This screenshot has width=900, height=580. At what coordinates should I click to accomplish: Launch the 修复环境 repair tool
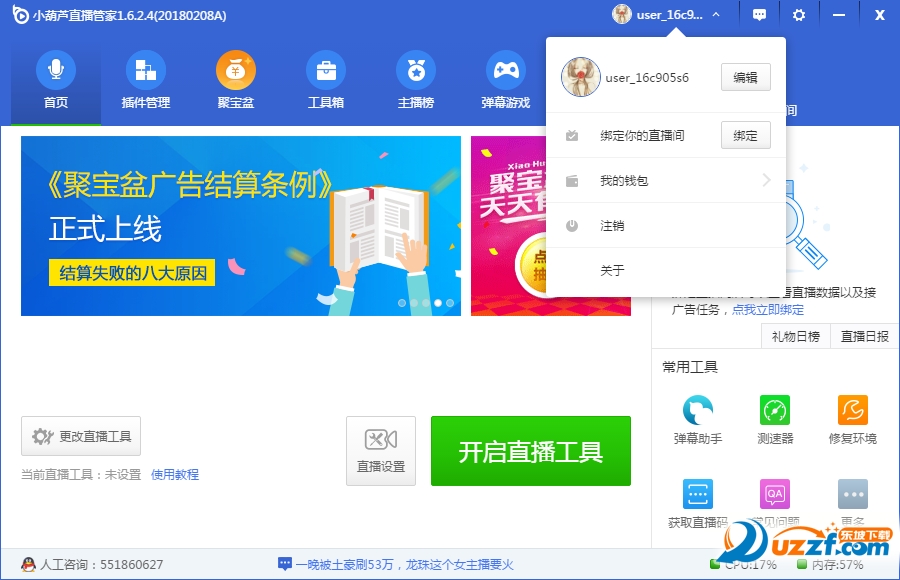click(852, 410)
